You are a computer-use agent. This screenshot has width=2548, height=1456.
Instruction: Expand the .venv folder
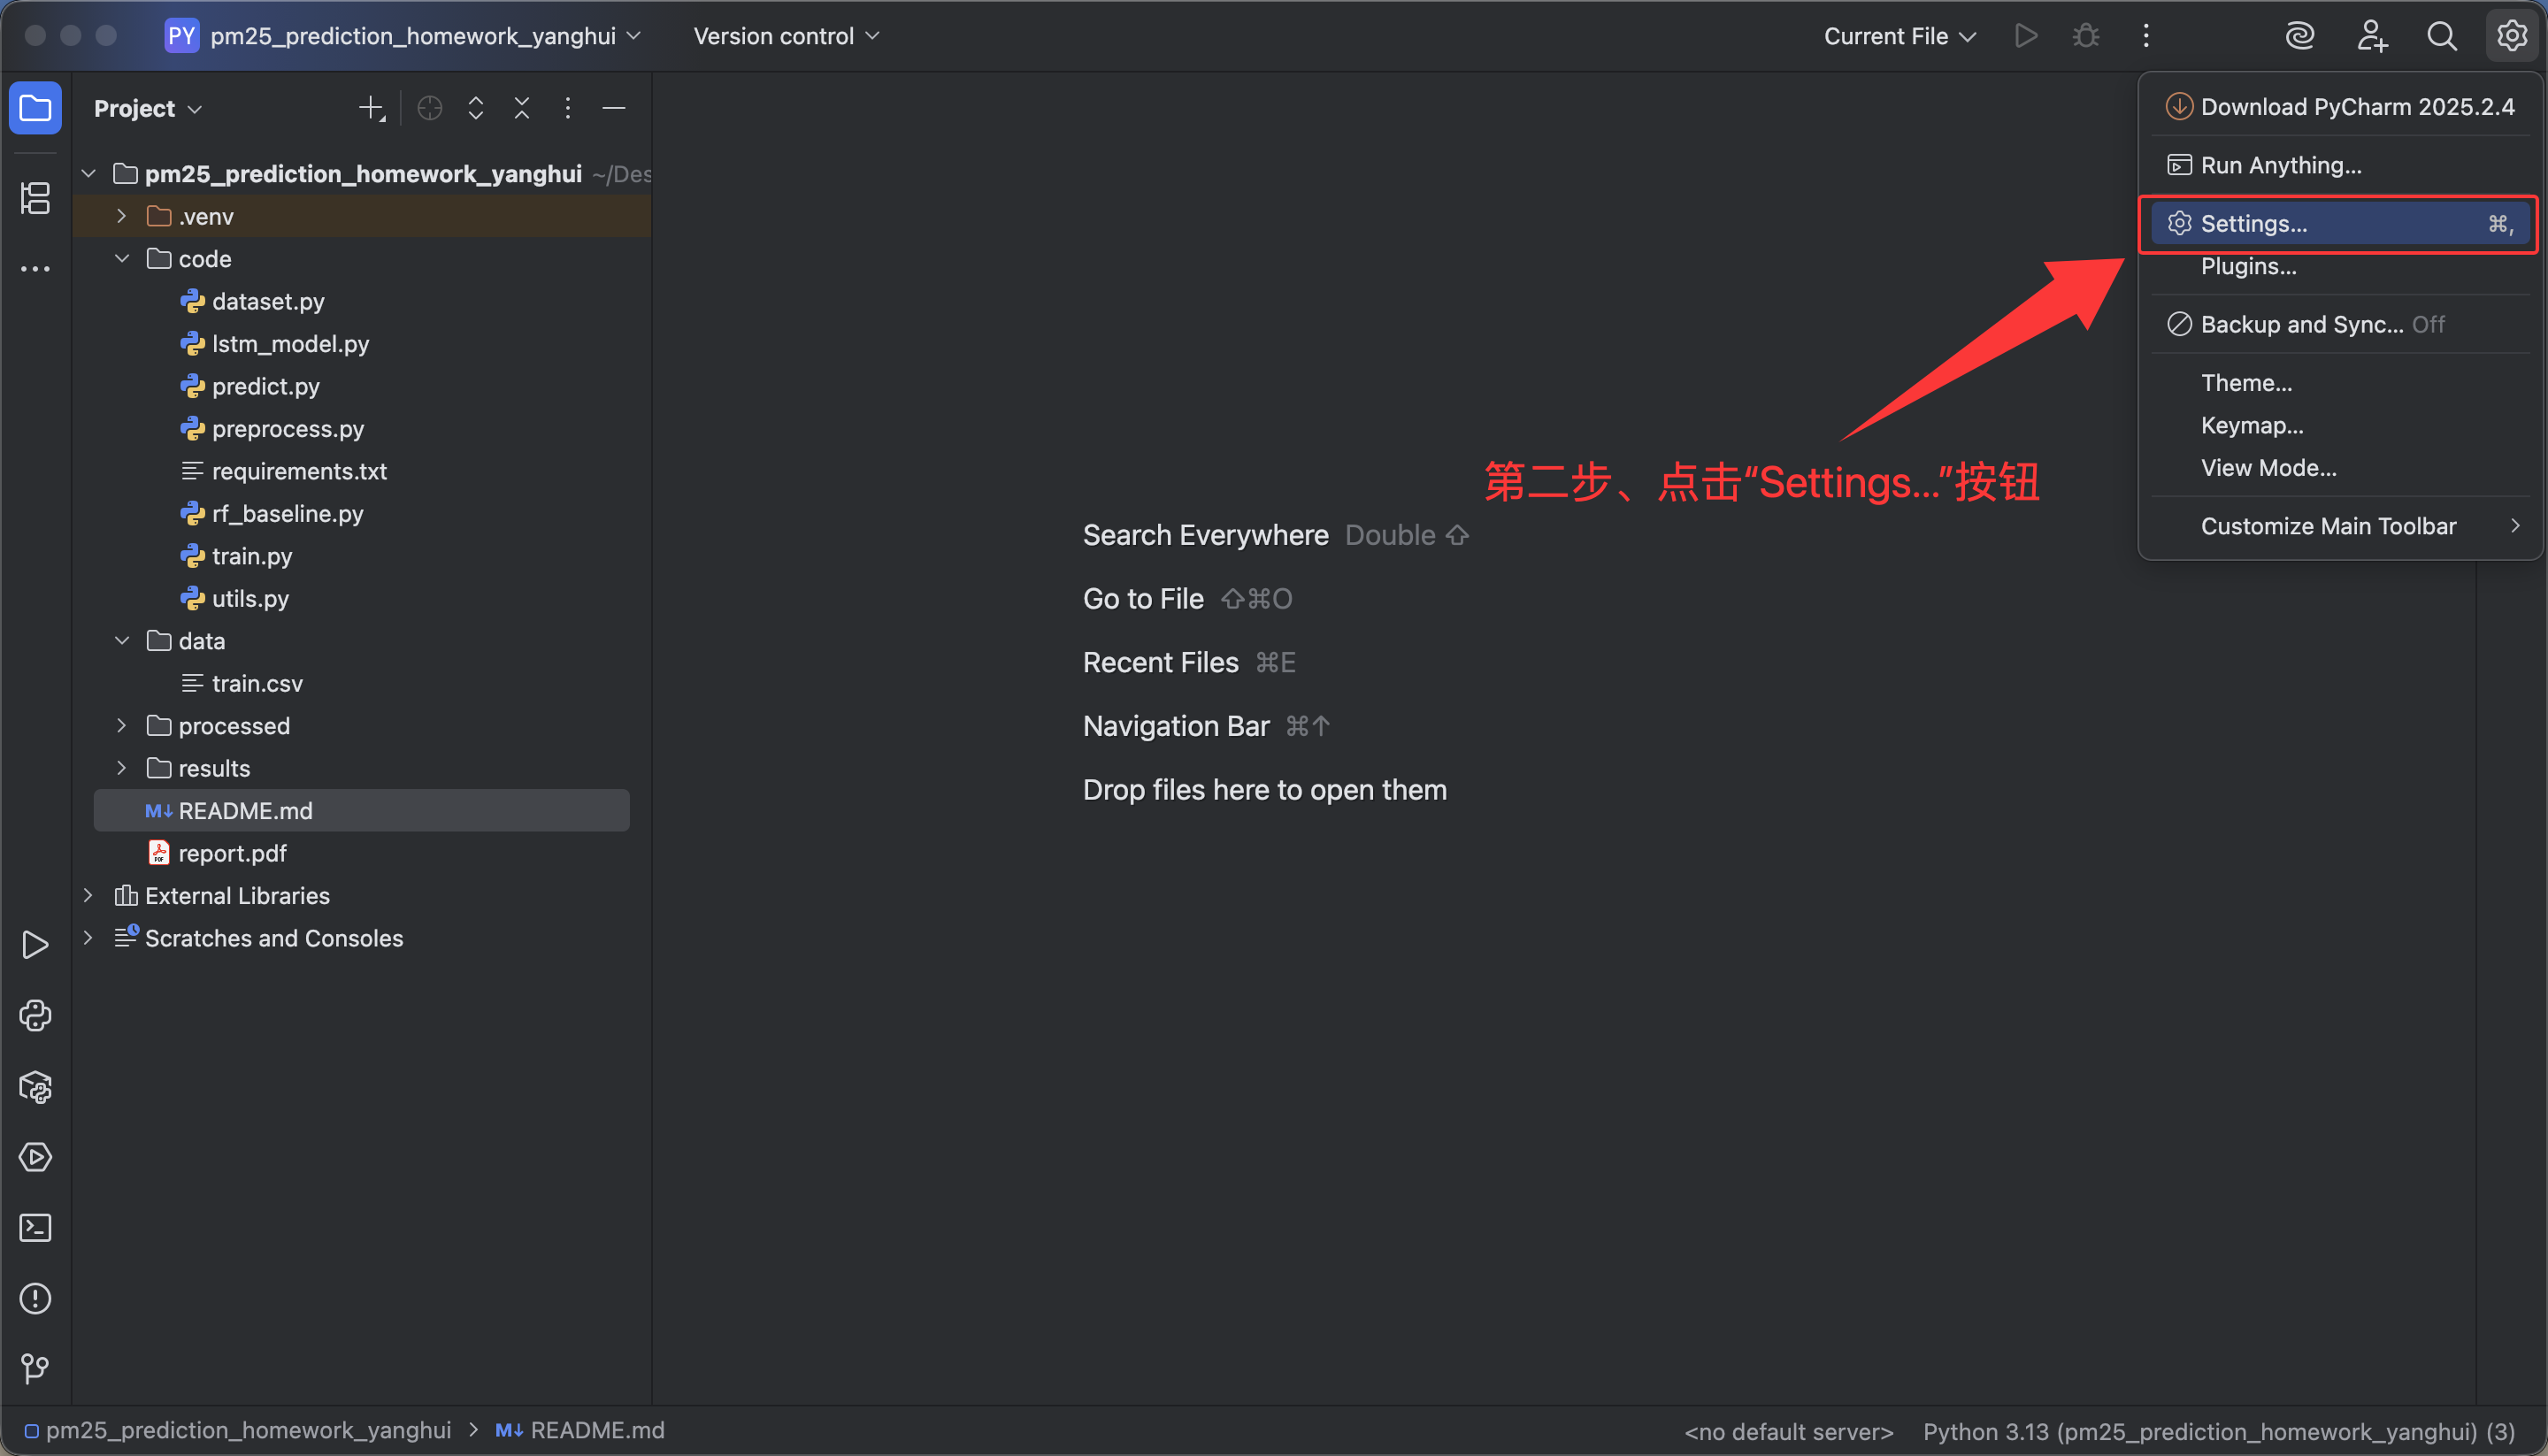[x=121, y=216]
